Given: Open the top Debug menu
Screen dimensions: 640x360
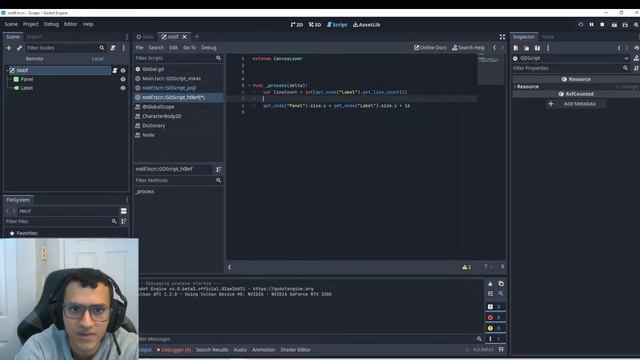Looking at the screenshot, I should pos(51,24).
